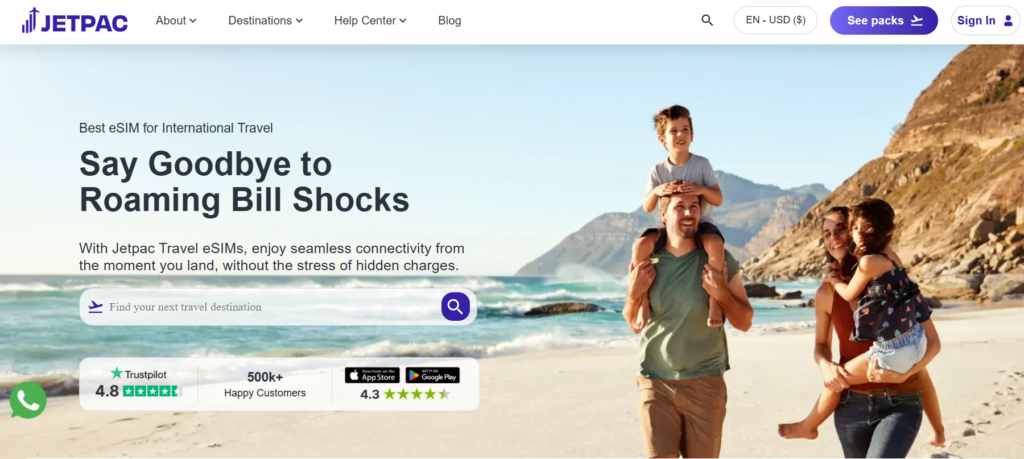
Task: Click the See packs button
Action: [x=884, y=20]
